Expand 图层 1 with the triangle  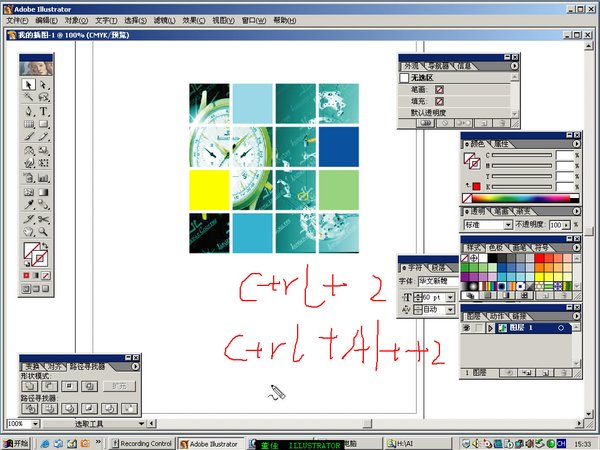490,328
